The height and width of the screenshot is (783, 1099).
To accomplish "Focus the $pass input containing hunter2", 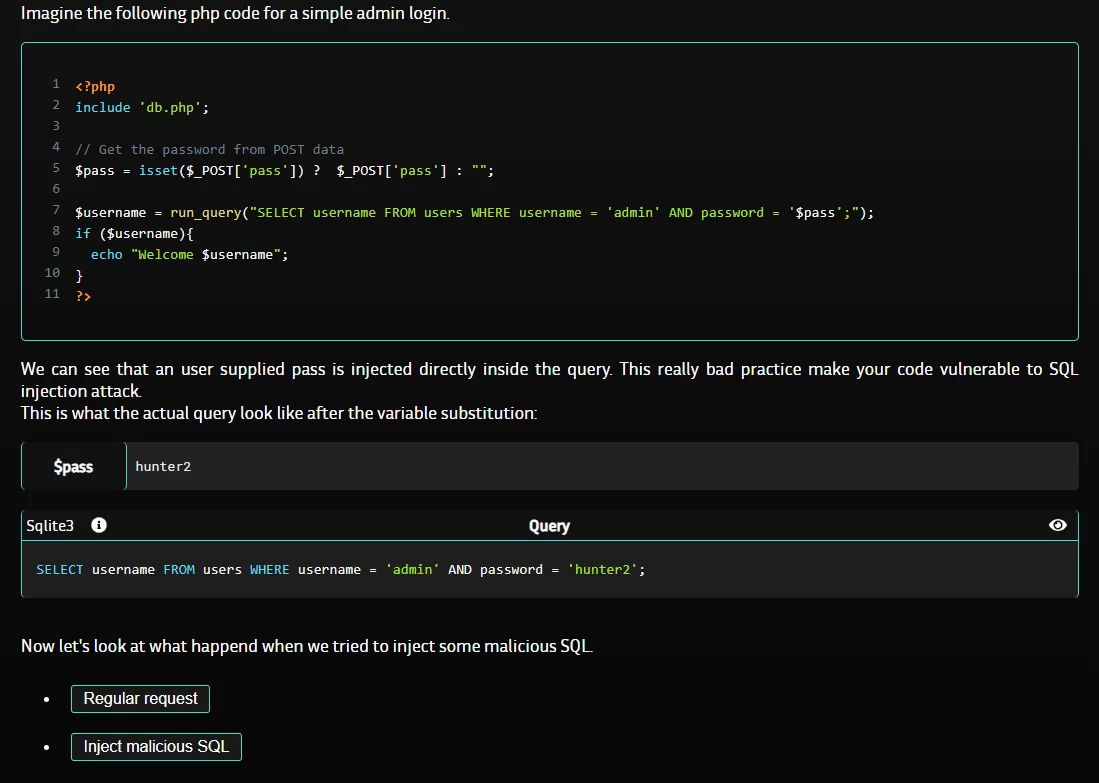I will click(600, 466).
